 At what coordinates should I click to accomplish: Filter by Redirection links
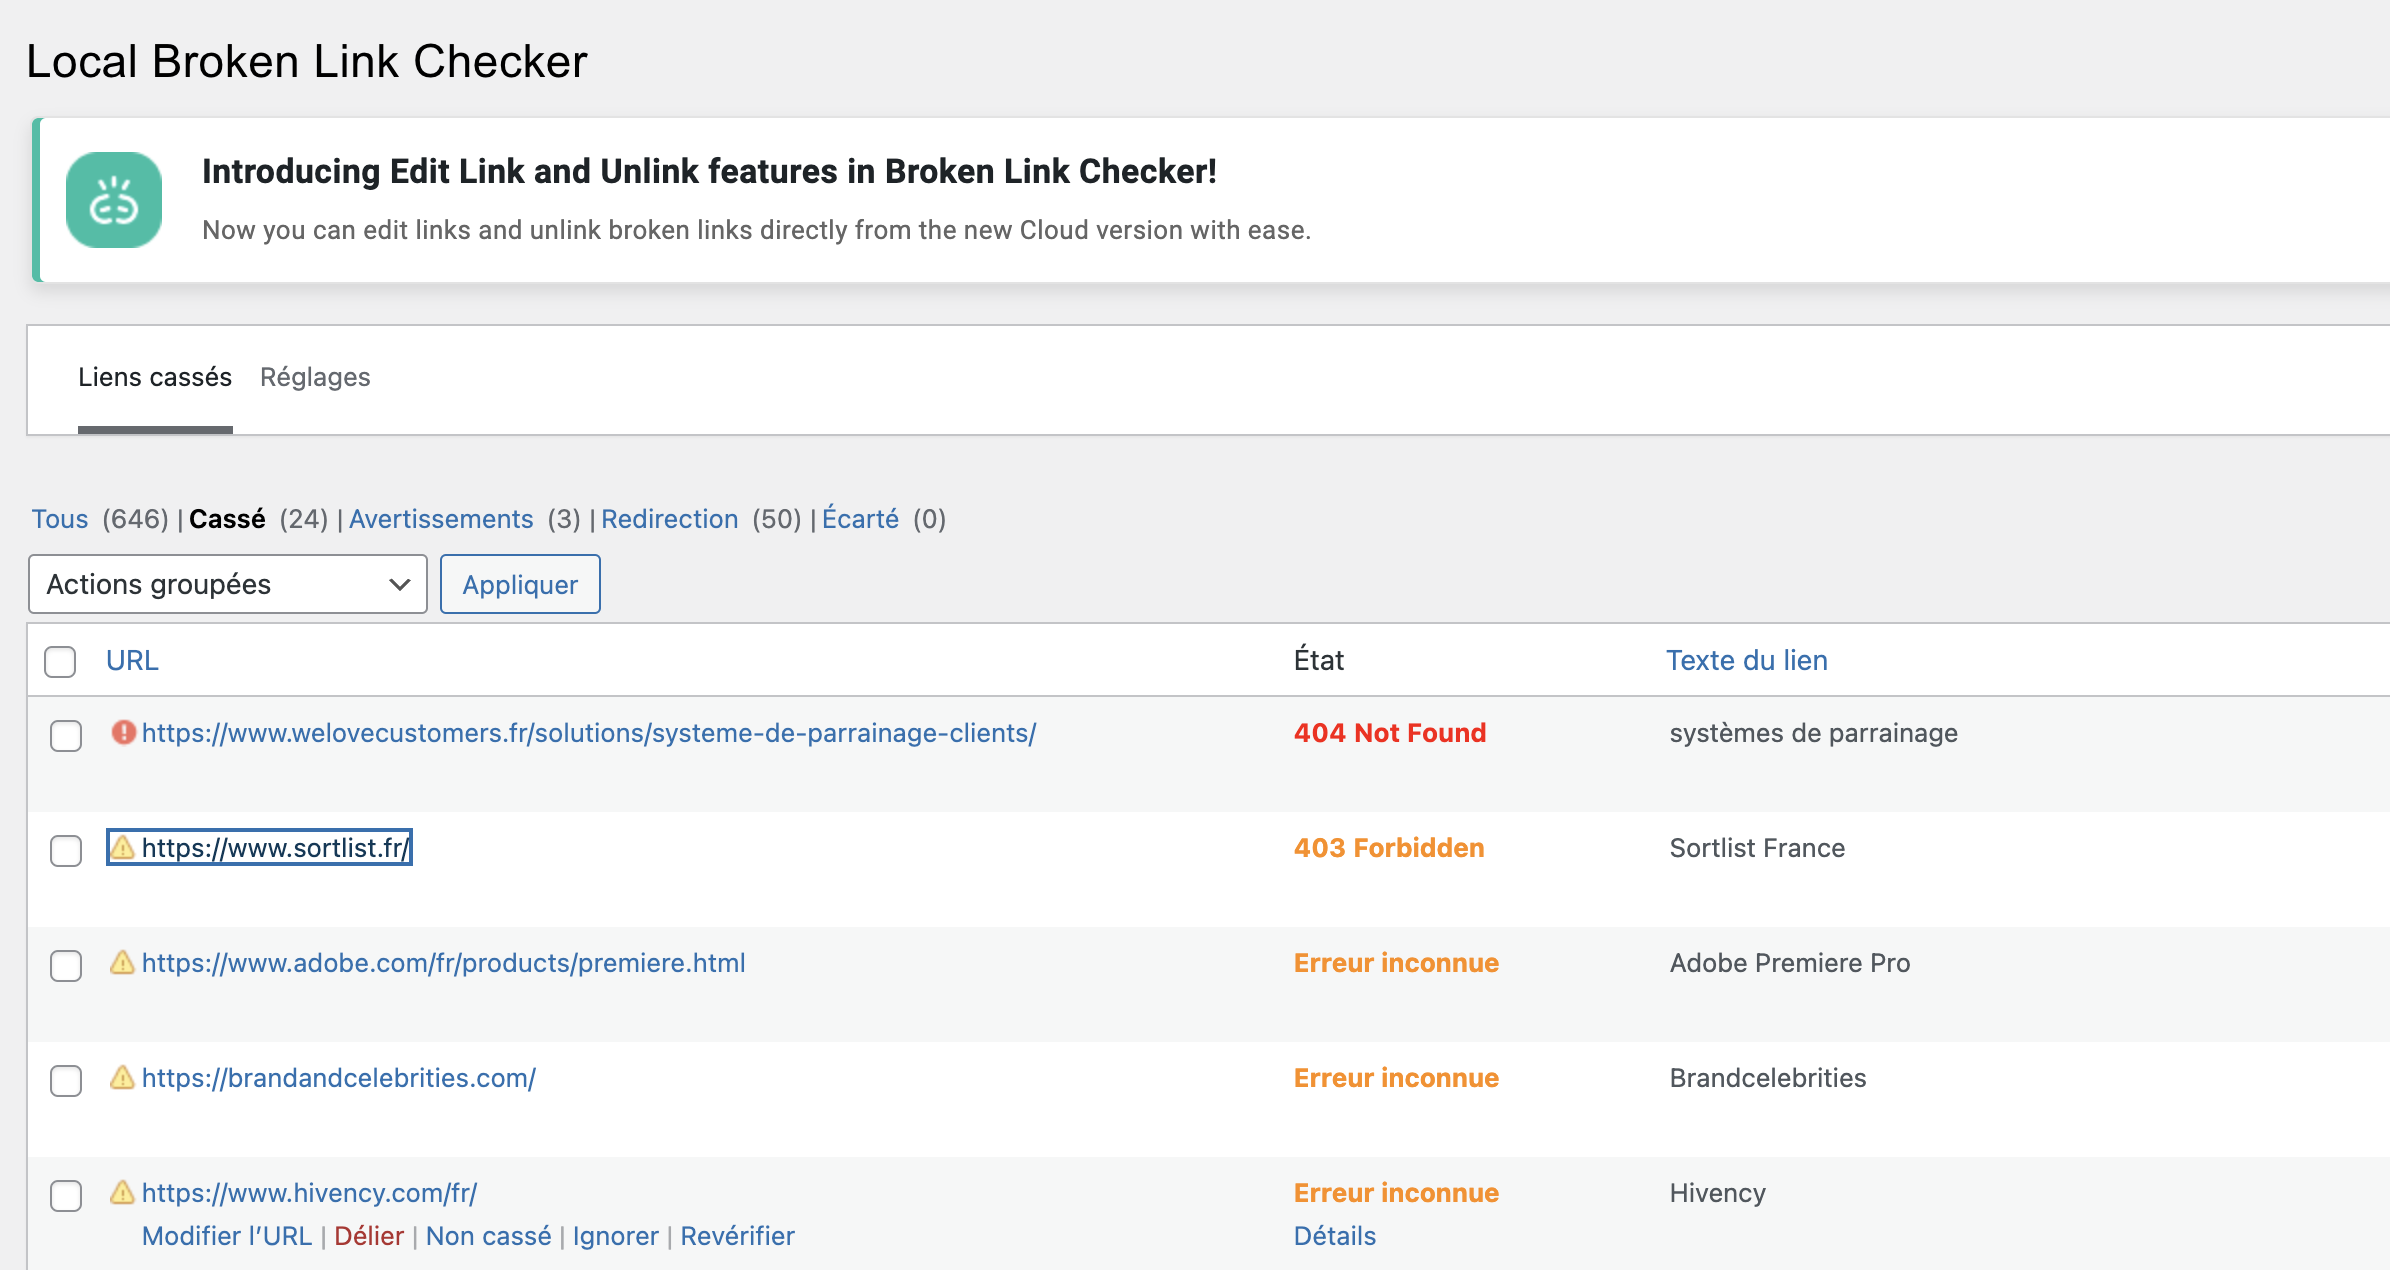(670, 519)
